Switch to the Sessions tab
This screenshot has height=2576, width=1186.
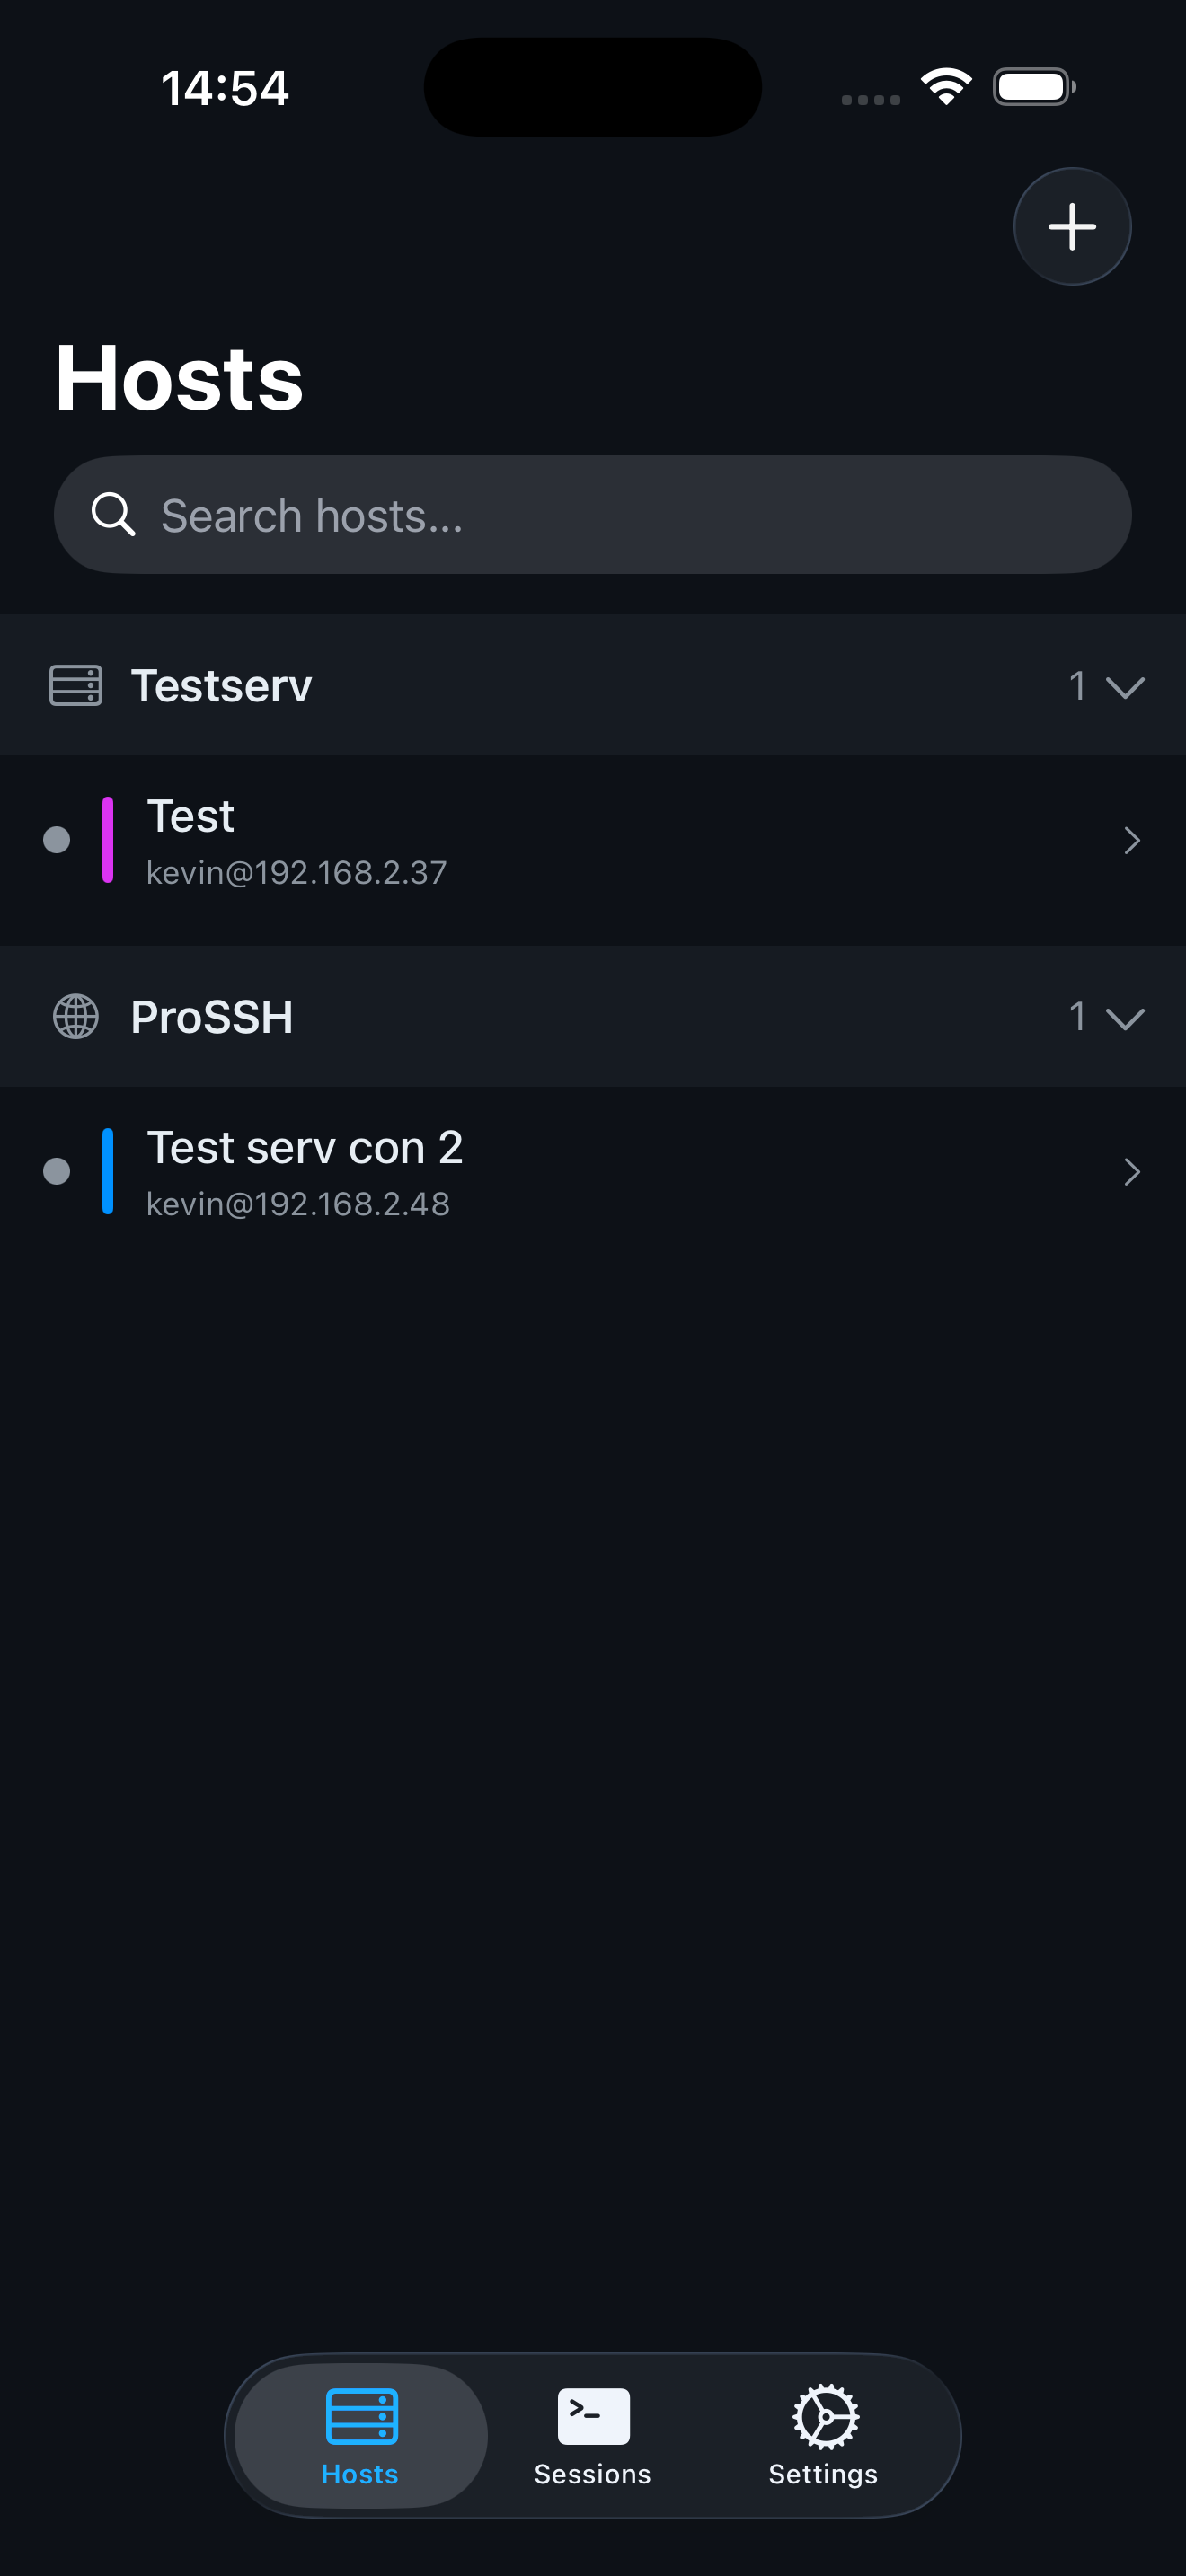pos(592,2437)
